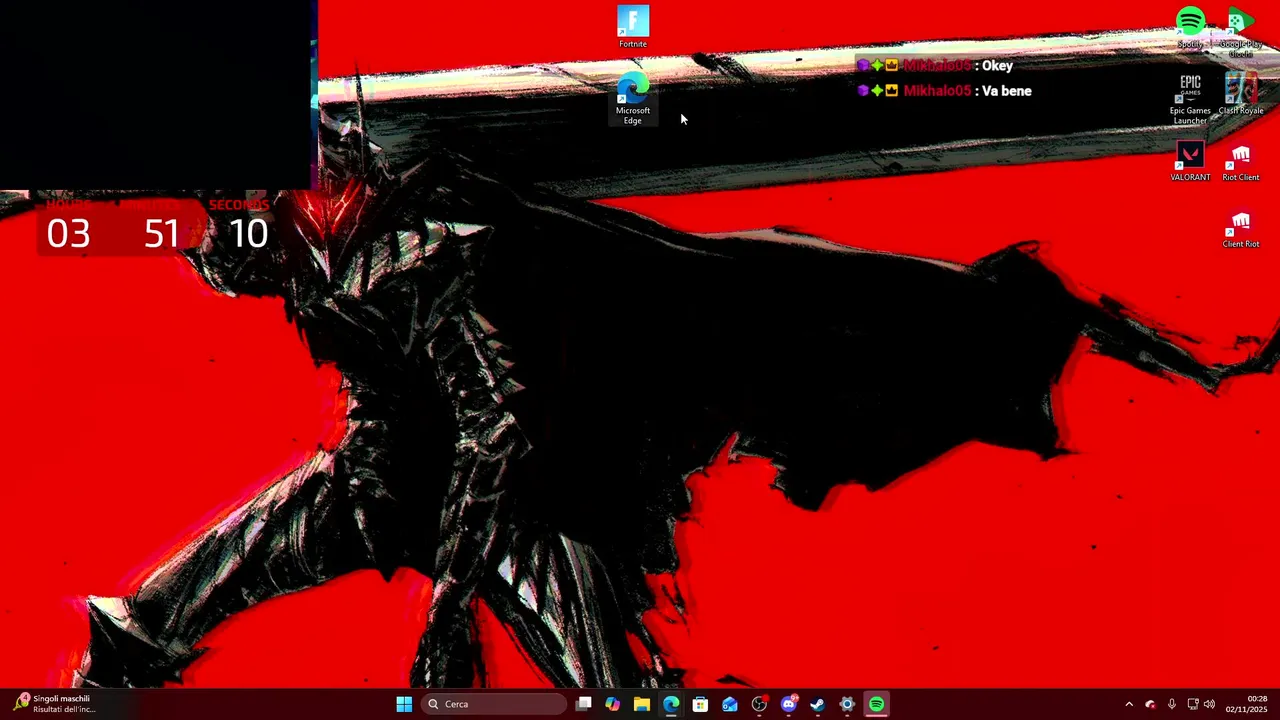Open Task View from the taskbar
Image resolution: width=1280 pixels, height=720 pixels.
(x=584, y=704)
